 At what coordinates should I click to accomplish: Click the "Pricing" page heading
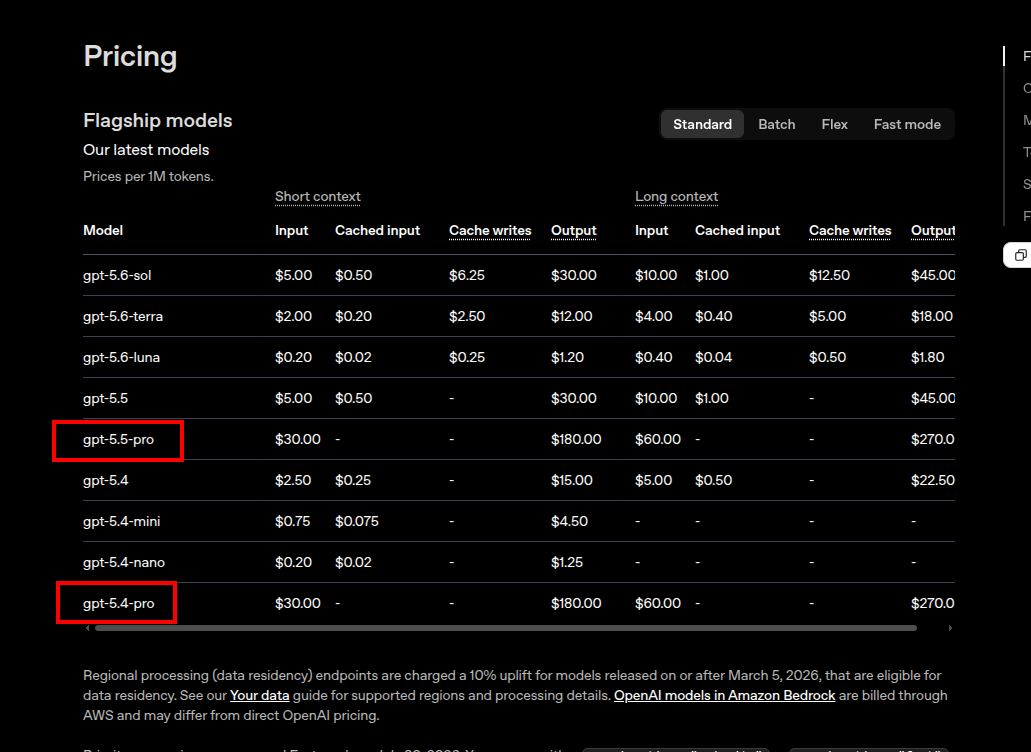pyautogui.click(x=130, y=57)
